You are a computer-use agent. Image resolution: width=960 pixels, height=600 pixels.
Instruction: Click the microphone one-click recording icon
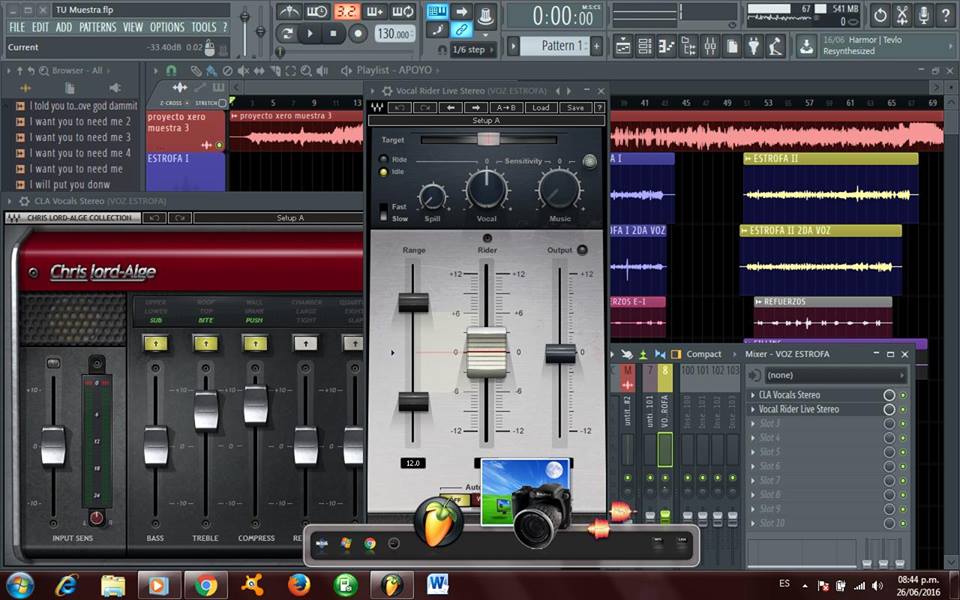click(x=924, y=15)
